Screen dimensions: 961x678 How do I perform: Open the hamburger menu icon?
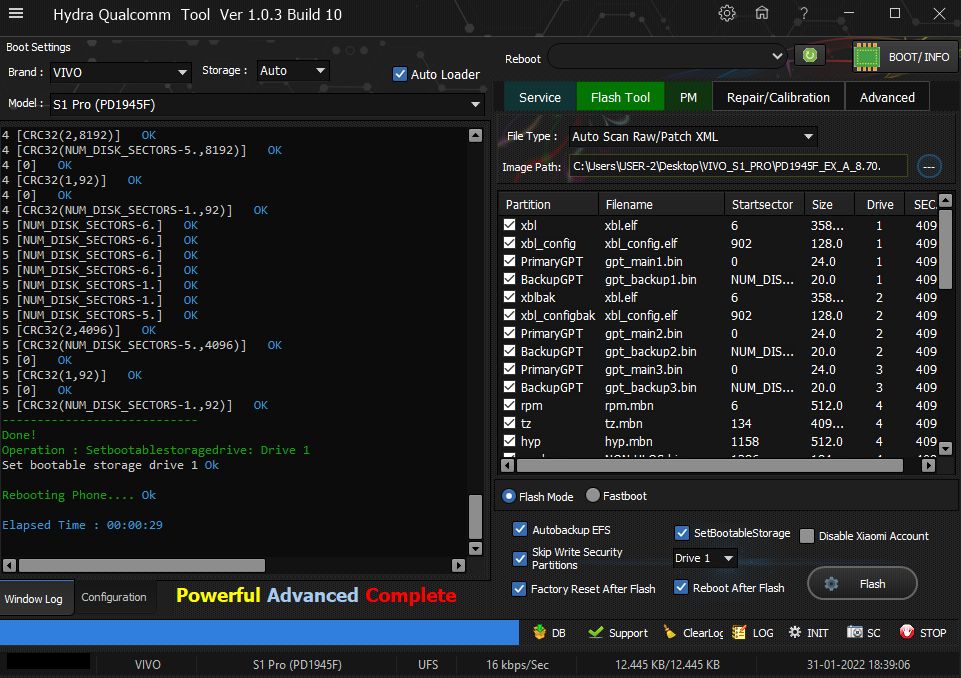[16, 13]
